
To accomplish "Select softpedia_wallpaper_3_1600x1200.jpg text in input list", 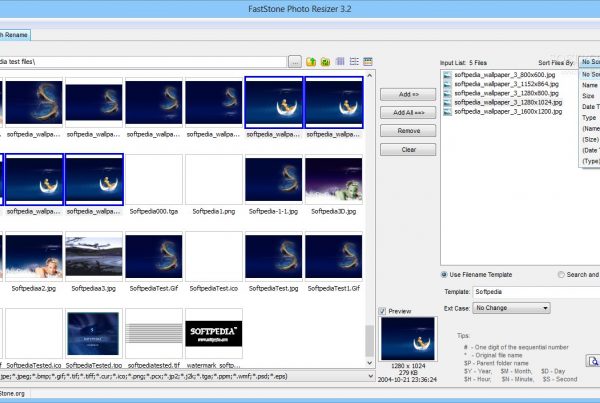I will pos(508,112).
